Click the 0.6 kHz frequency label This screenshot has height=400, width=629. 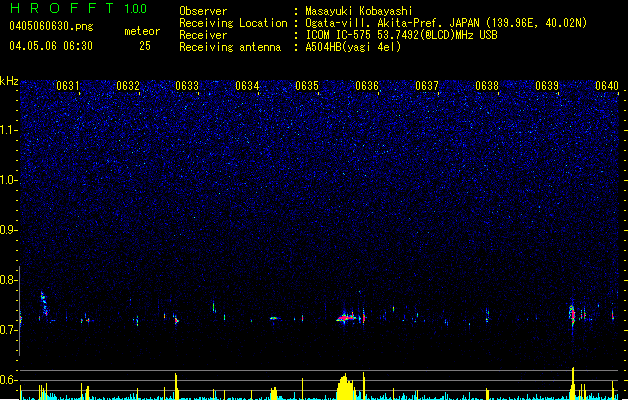(x=8, y=380)
